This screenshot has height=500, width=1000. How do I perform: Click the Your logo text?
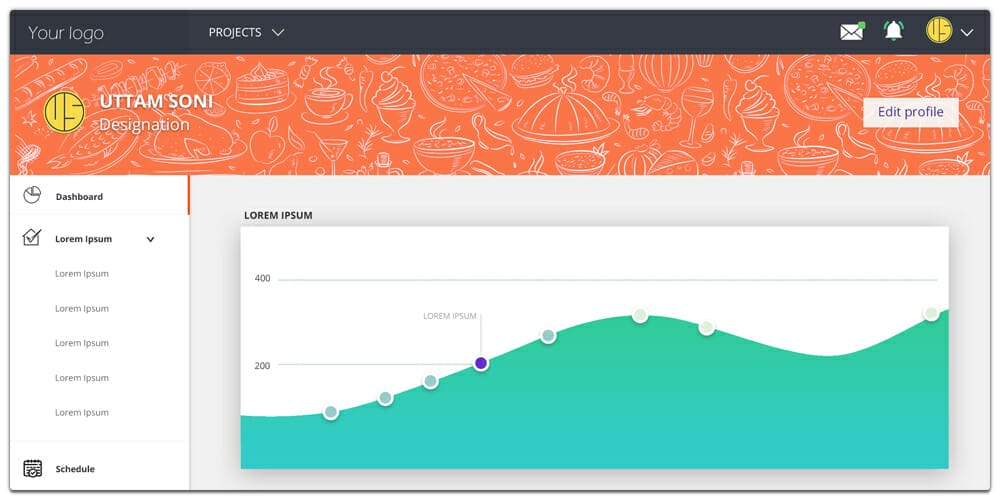click(66, 33)
